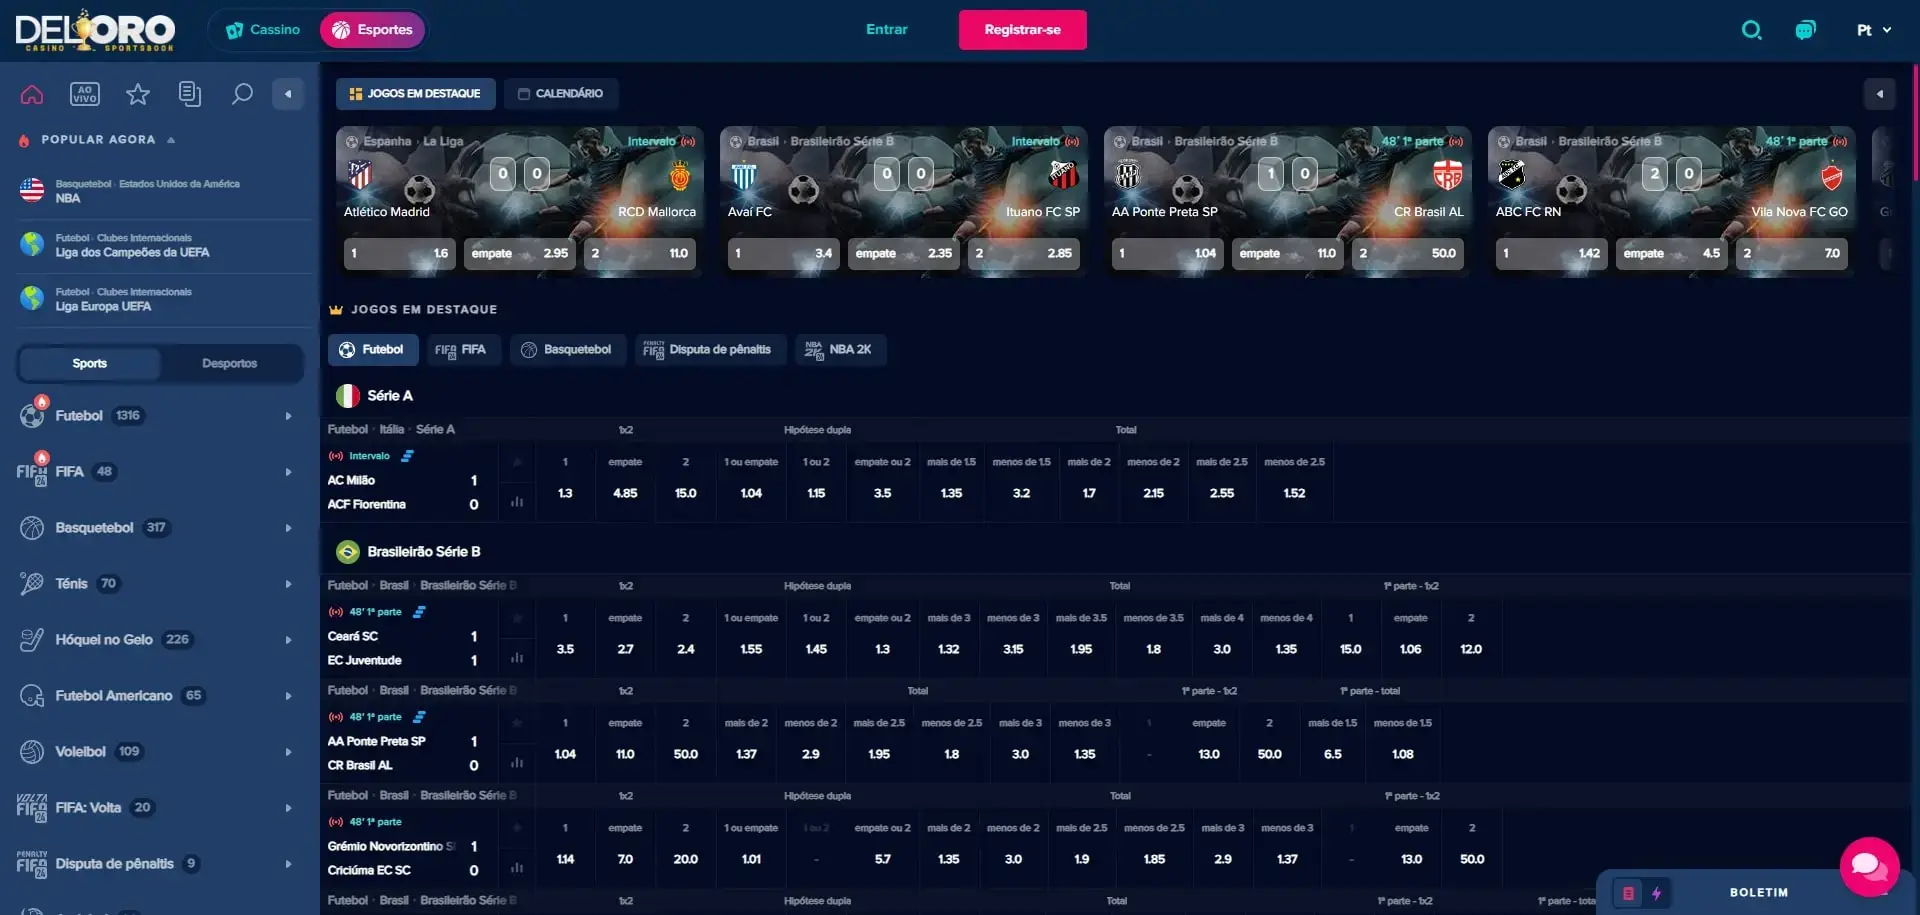
Task: Click the home icon in sidebar
Action: [32, 95]
